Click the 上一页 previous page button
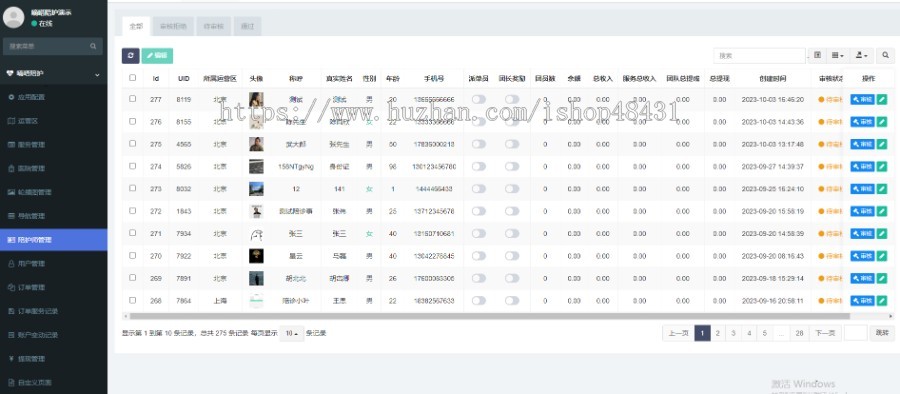 [678, 333]
